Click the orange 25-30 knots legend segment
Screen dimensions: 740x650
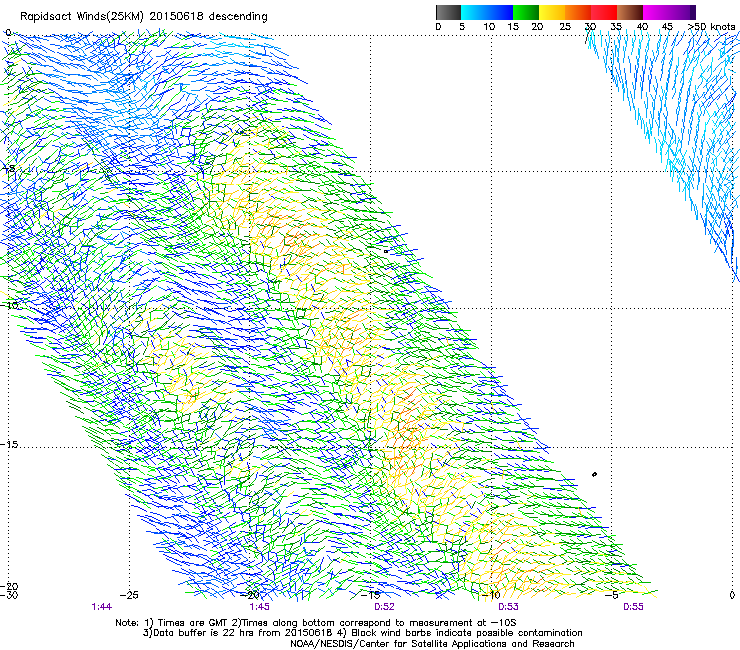coord(578,12)
